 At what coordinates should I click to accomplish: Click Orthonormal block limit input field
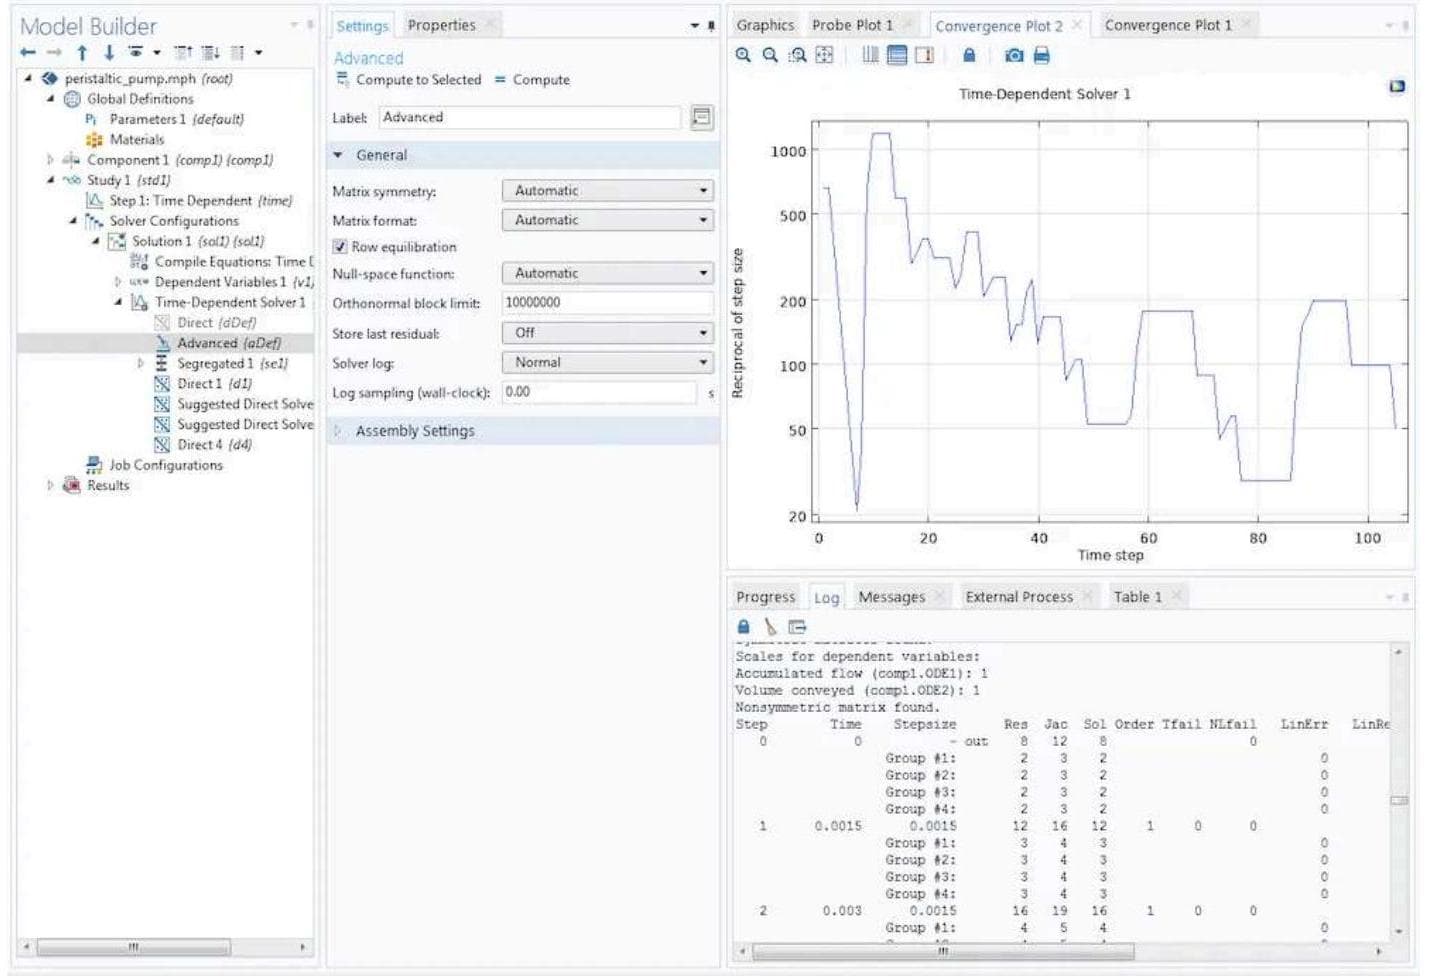(597, 303)
